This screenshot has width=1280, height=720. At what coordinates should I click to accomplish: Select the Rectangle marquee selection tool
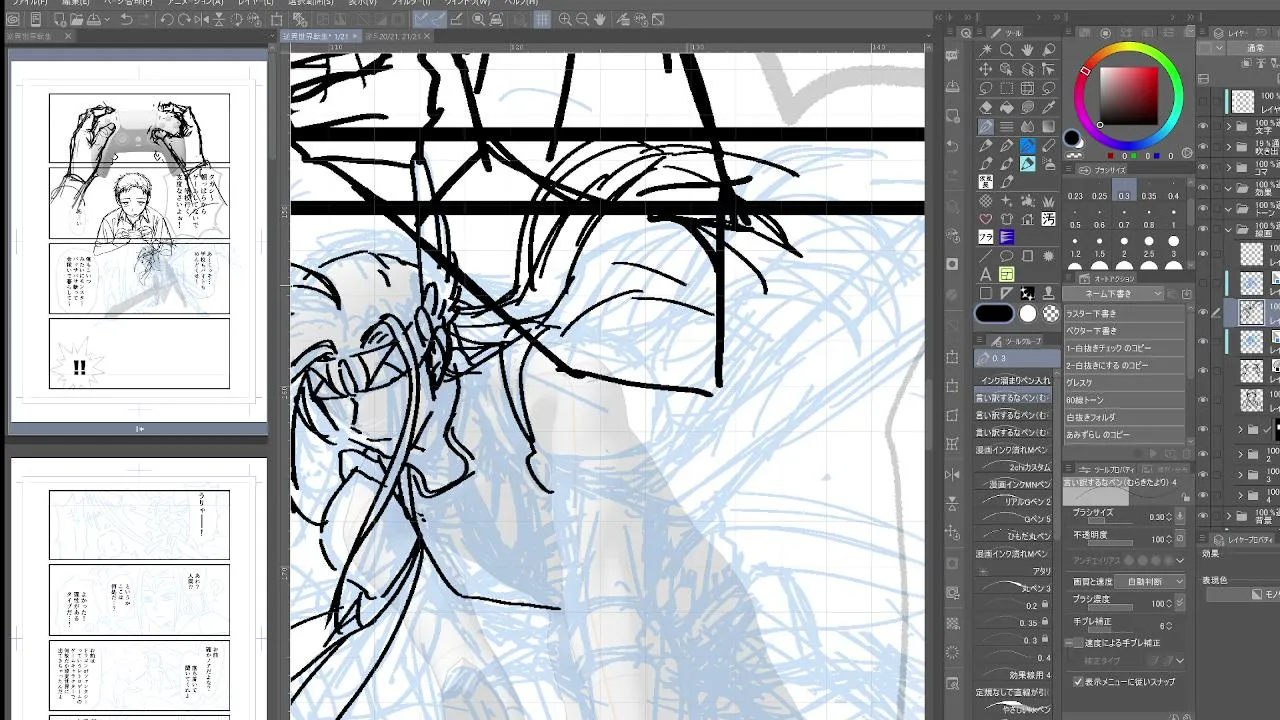(x=1006, y=88)
